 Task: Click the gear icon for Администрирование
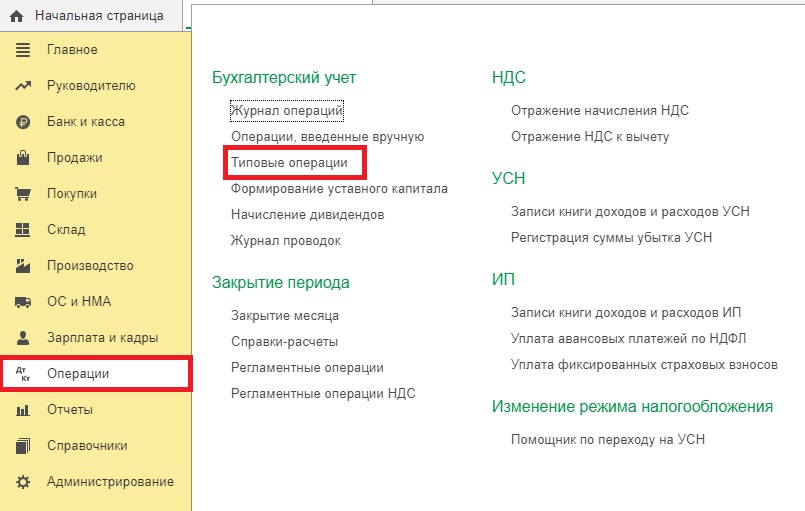(x=23, y=482)
